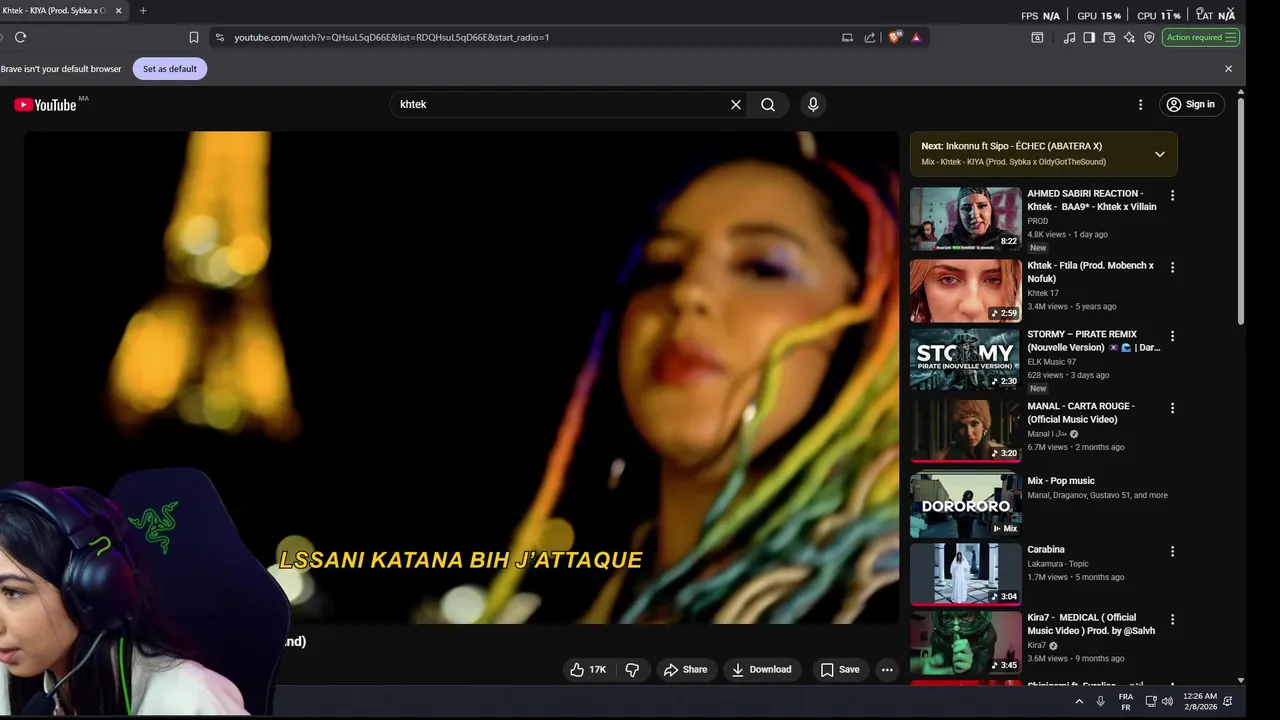
Task: Open a new tab with the plus button
Action: coord(143,11)
